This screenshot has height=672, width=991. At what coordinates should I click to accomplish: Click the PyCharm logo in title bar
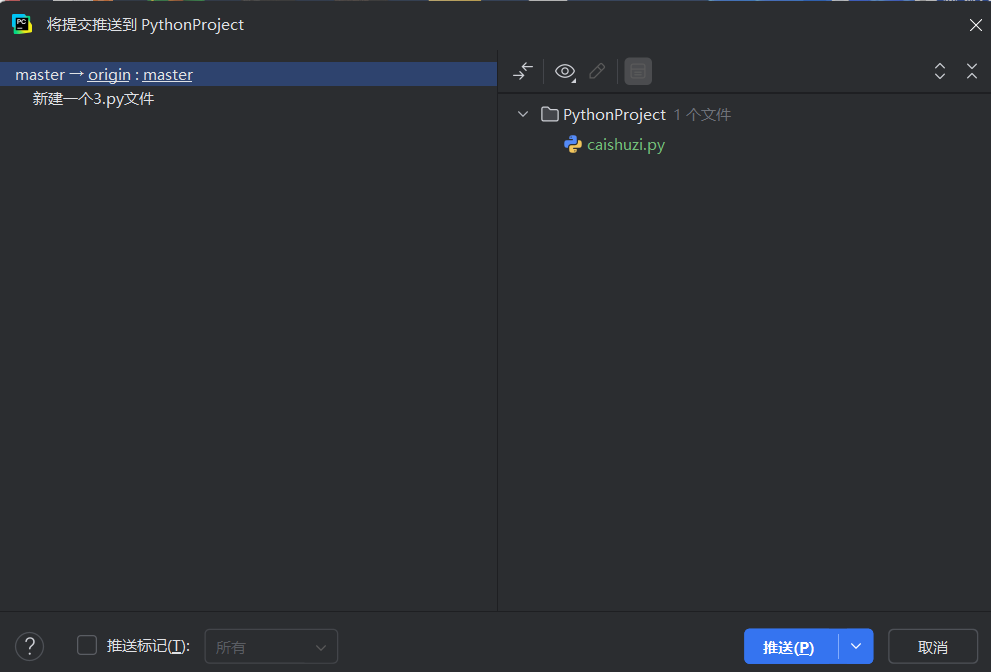[x=21, y=24]
